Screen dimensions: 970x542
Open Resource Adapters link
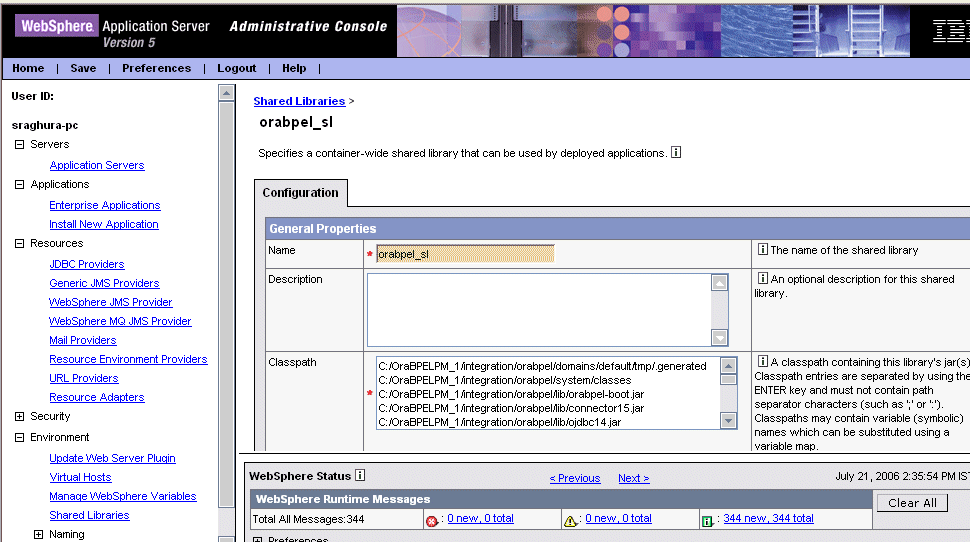pyautogui.click(x=97, y=397)
